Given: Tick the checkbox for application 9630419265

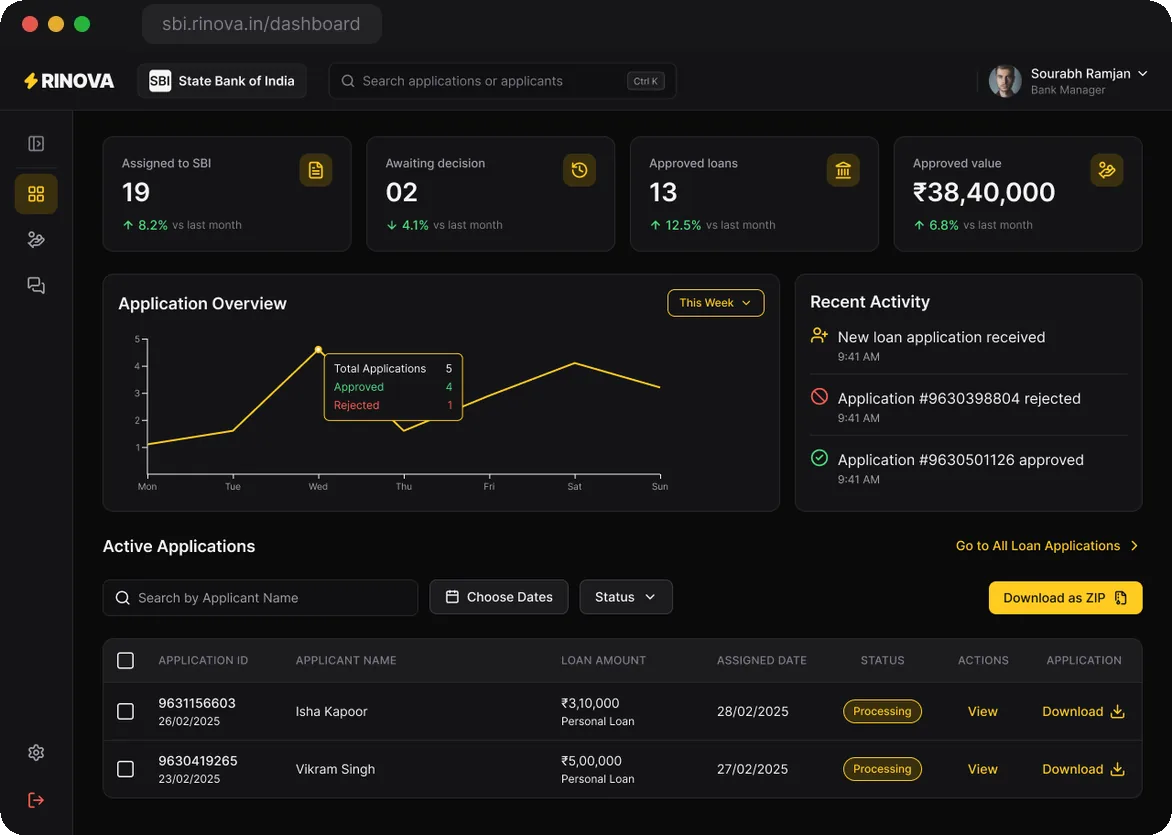Looking at the screenshot, I should [x=126, y=769].
